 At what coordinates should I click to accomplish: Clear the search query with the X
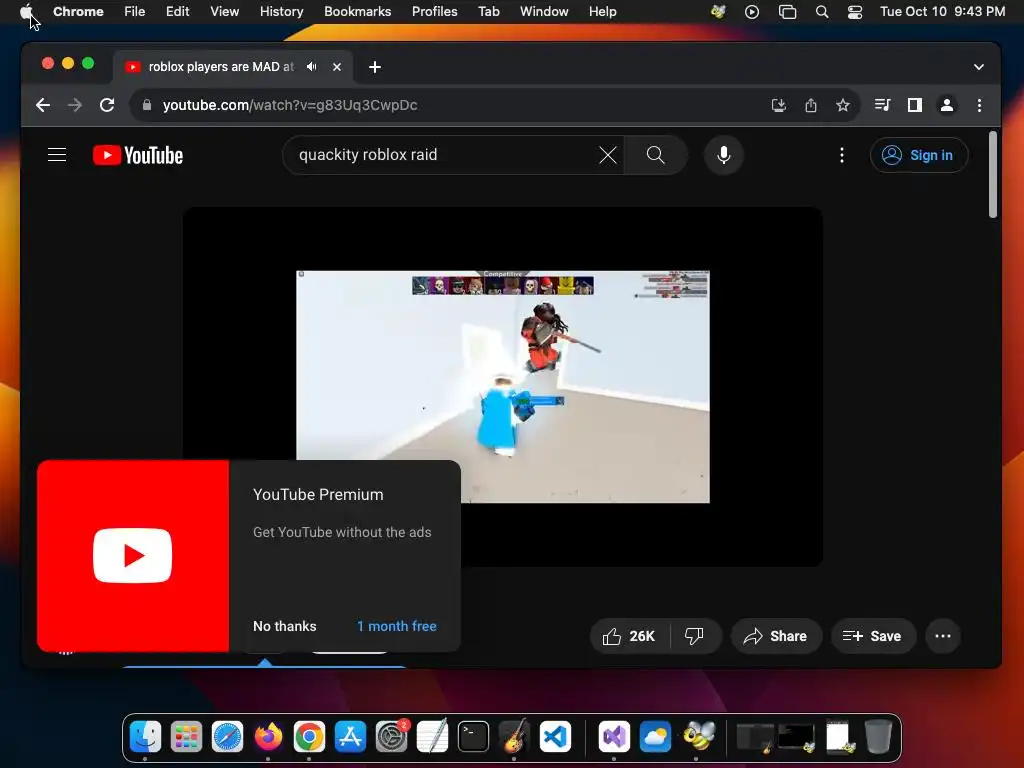(607, 155)
